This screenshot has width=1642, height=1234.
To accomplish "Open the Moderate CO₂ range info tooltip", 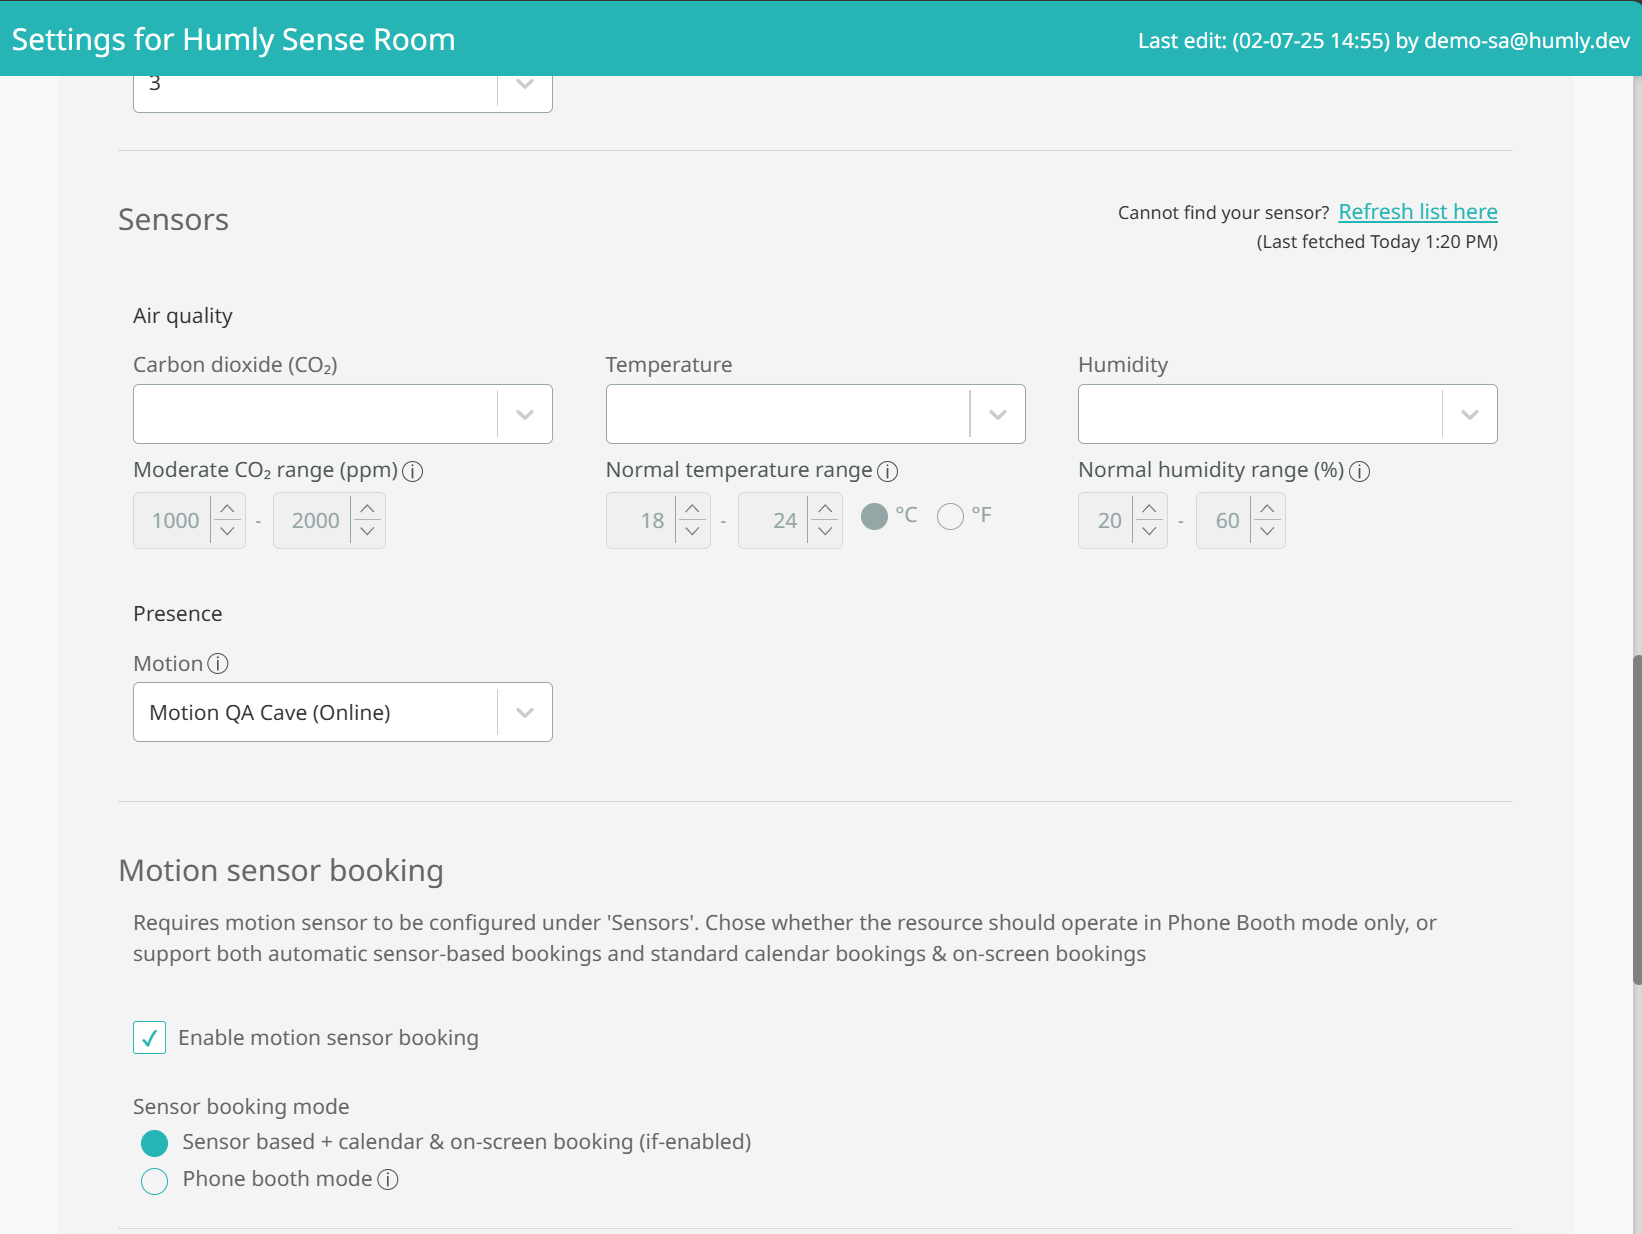I will (x=413, y=471).
